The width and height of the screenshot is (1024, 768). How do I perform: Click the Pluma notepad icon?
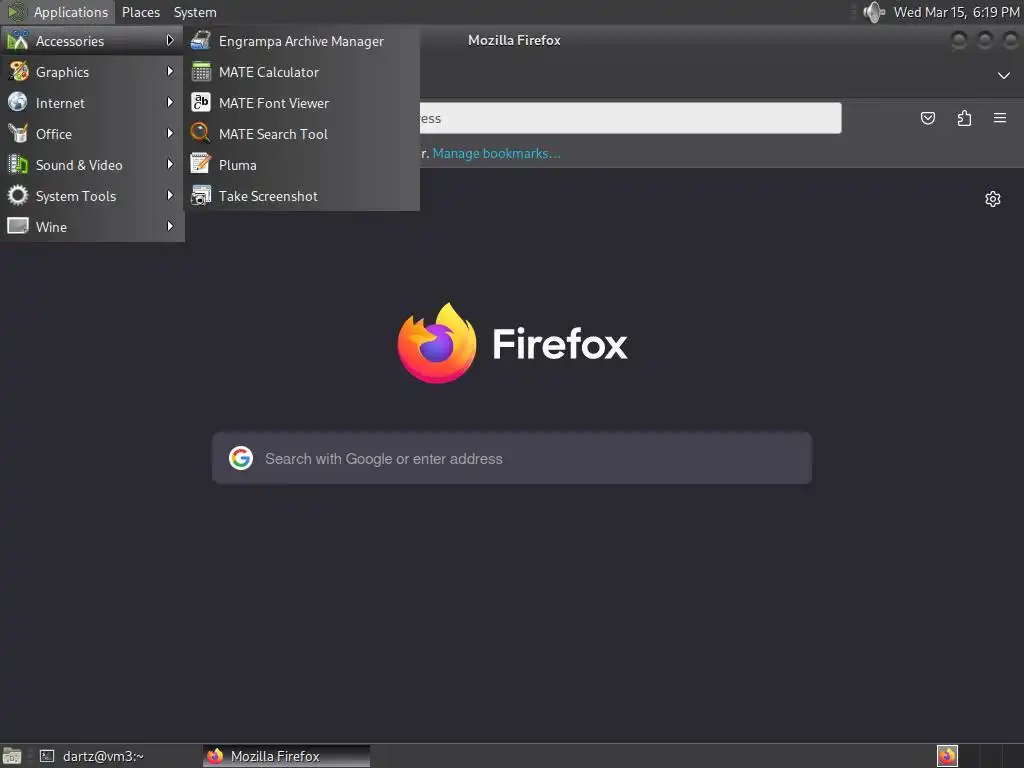200,164
